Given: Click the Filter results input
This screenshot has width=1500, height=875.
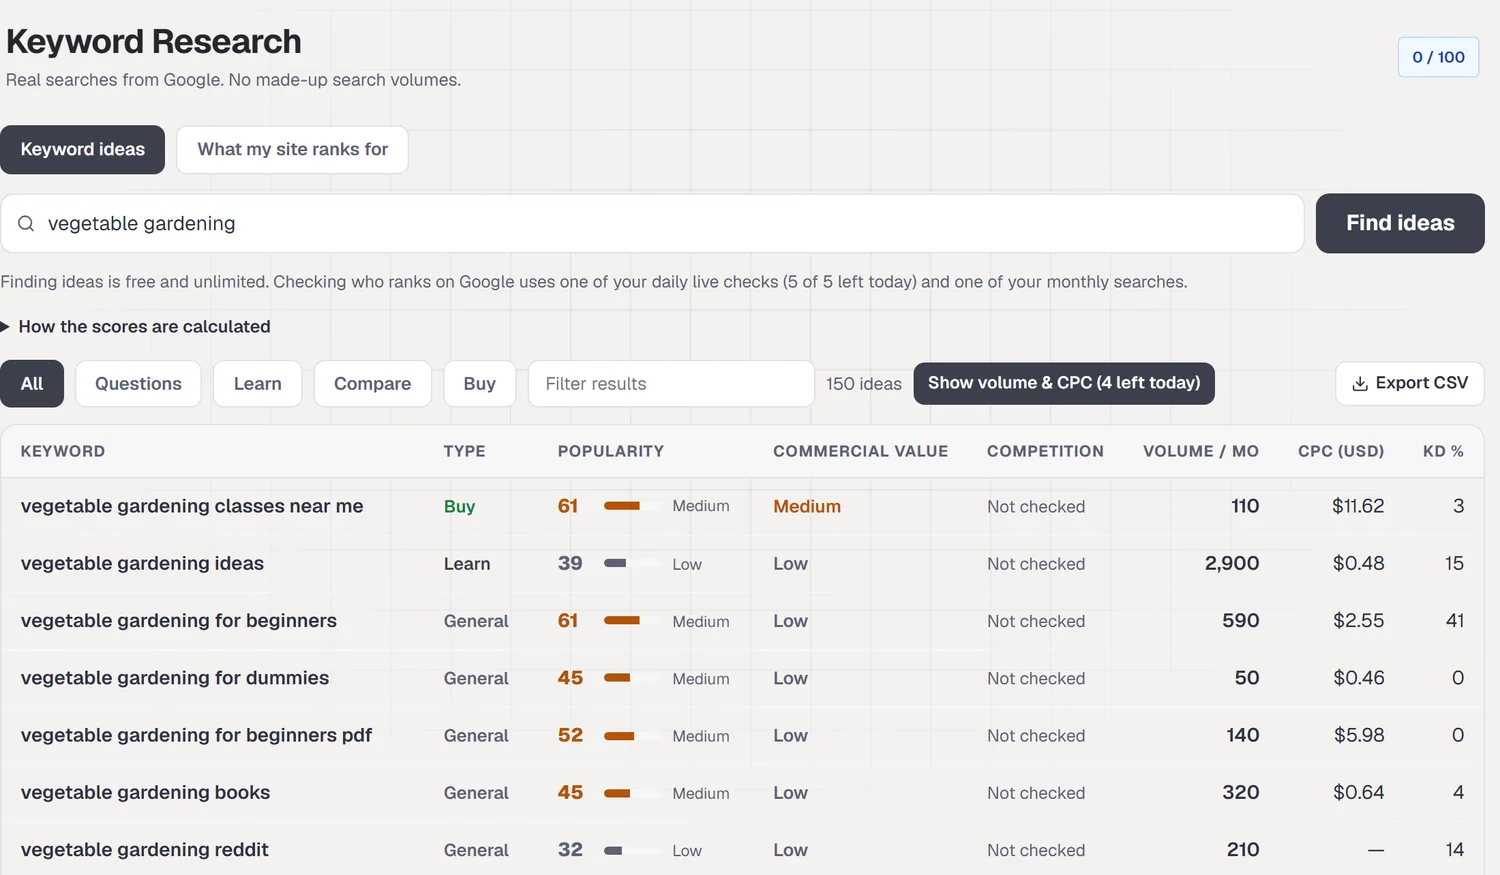Looking at the screenshot, I should point(671,383).
